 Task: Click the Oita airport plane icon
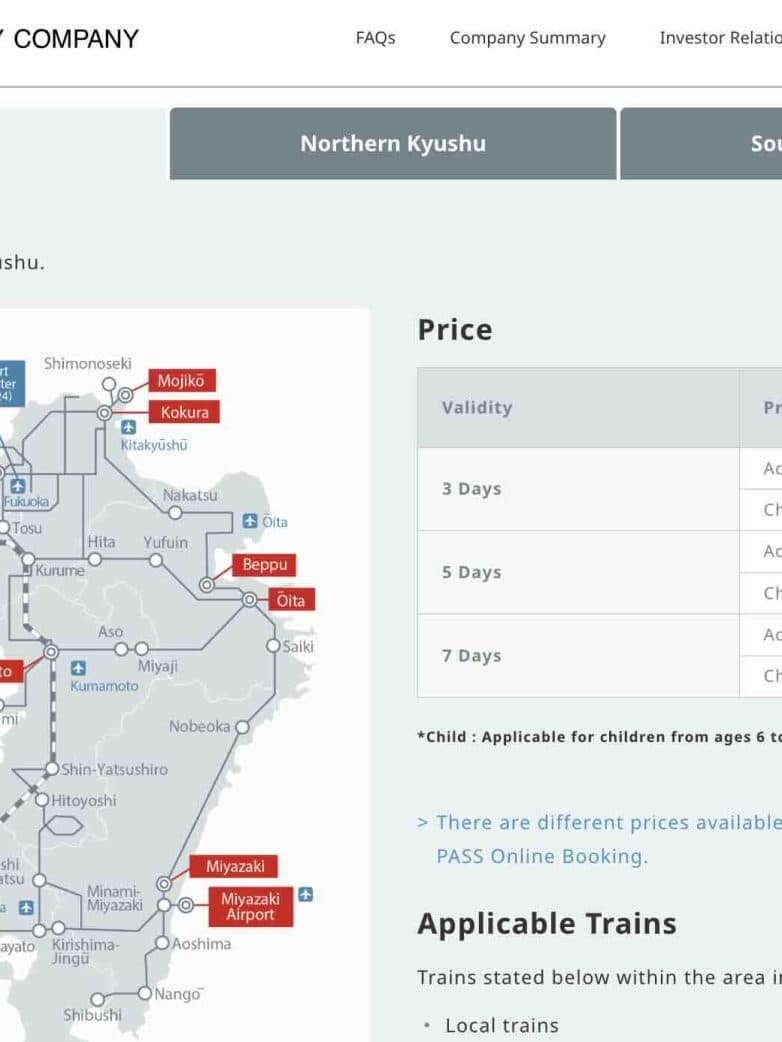click(x=250, y=521)
